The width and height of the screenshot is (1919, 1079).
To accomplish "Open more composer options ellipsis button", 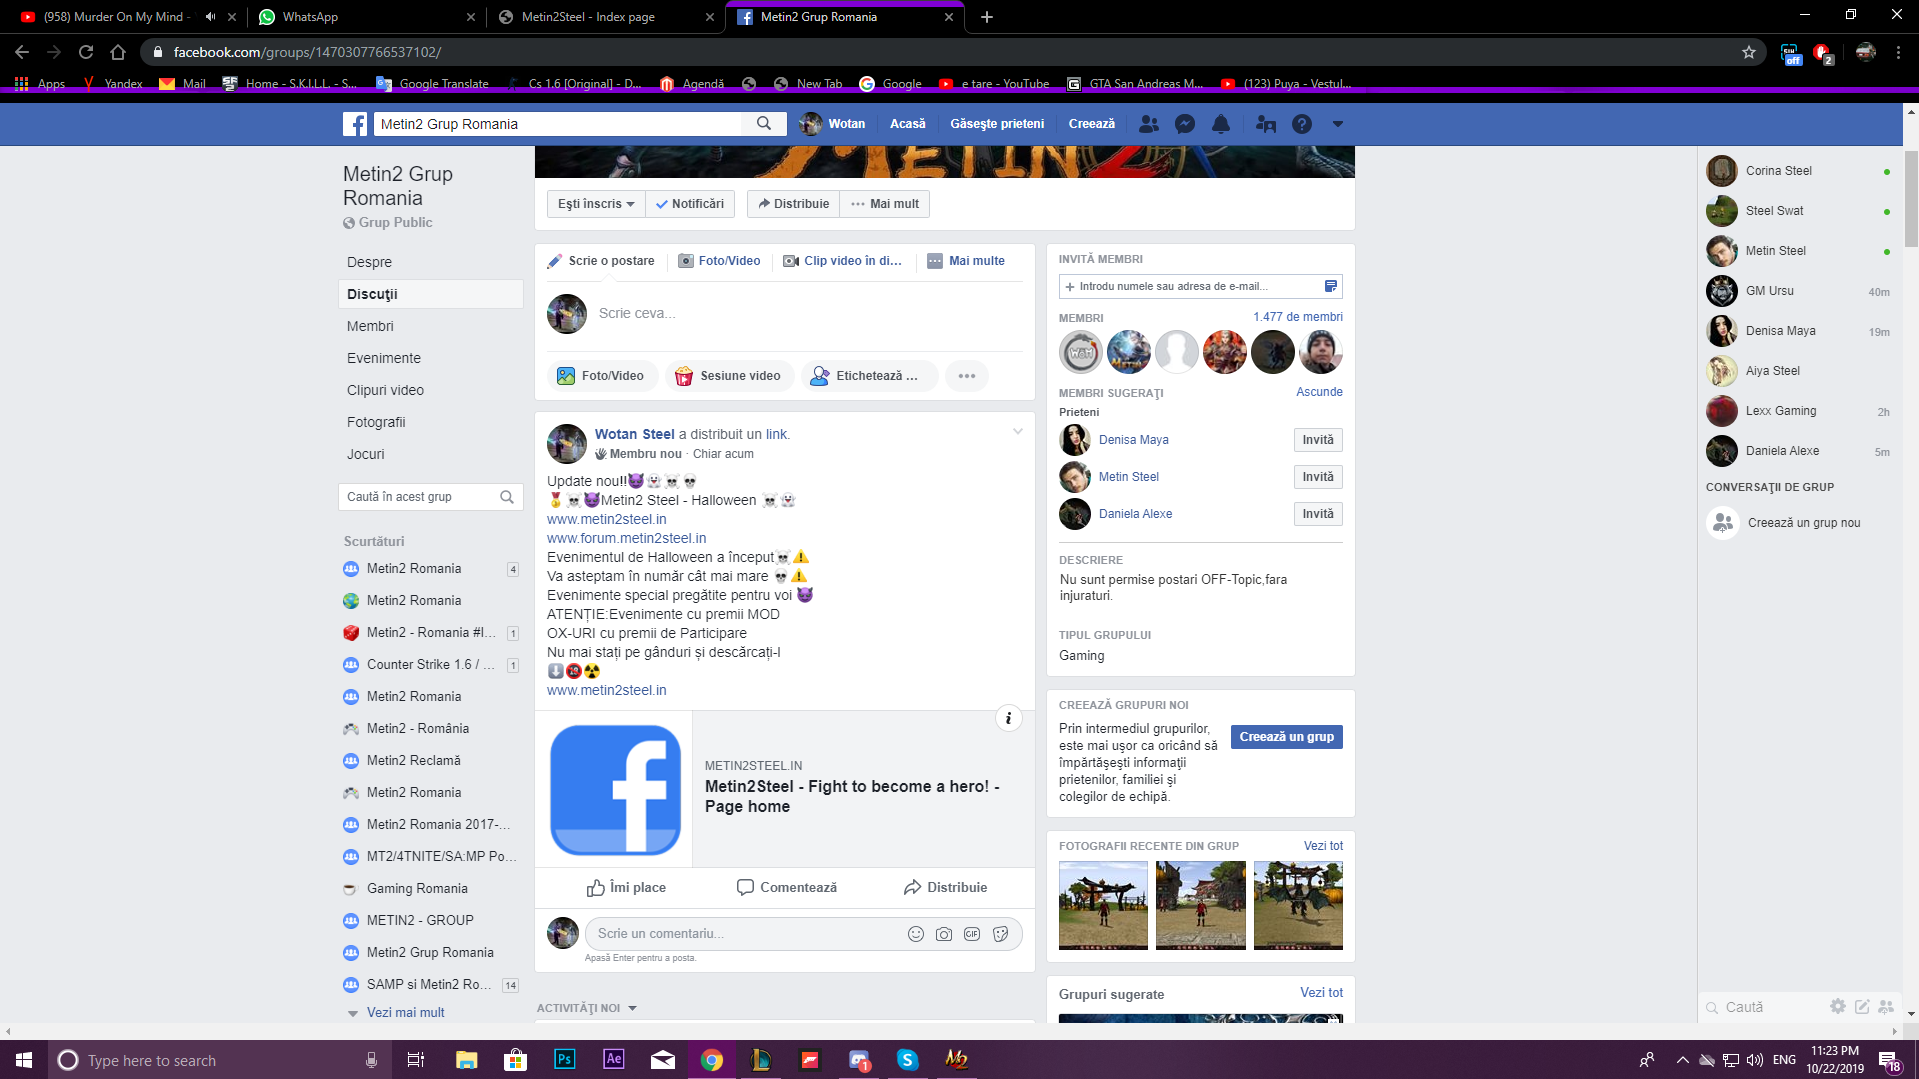I will 967,376.
